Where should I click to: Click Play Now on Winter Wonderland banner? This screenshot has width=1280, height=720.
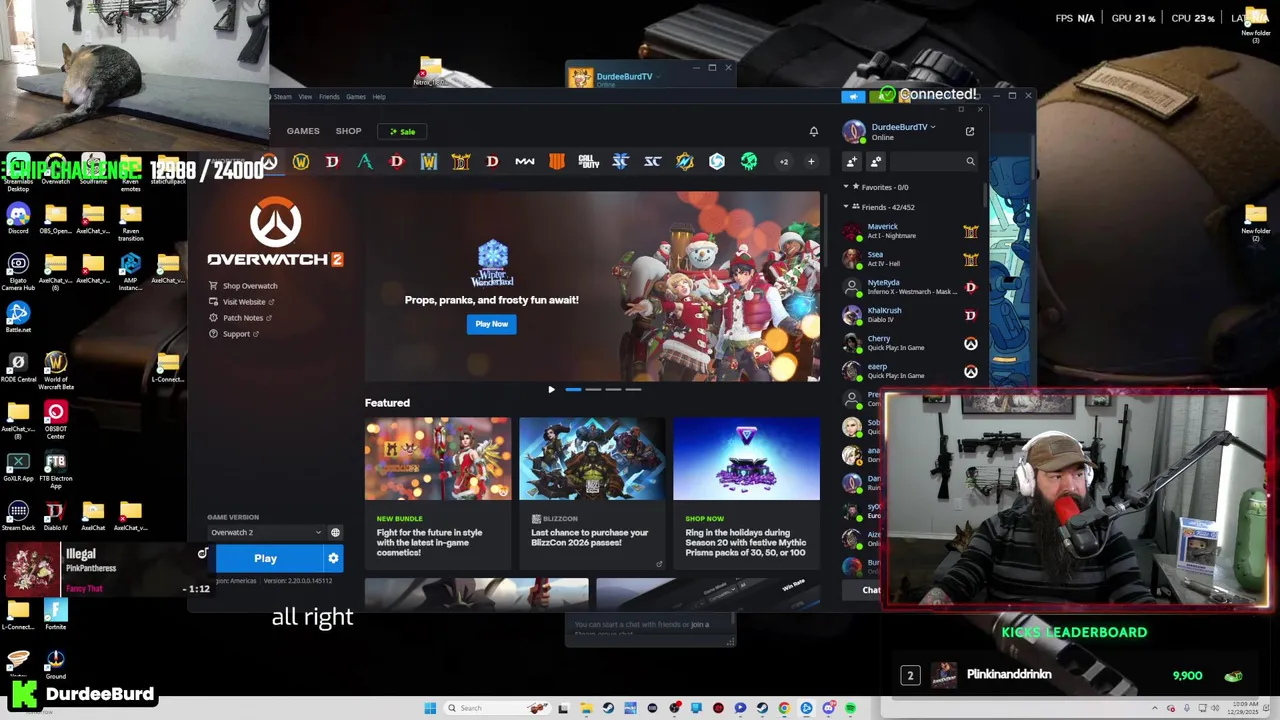point(491,324)
